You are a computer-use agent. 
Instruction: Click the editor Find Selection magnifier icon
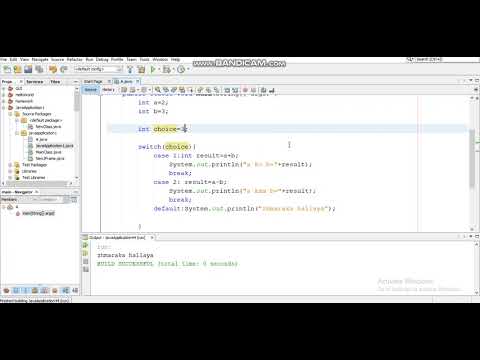158,90
